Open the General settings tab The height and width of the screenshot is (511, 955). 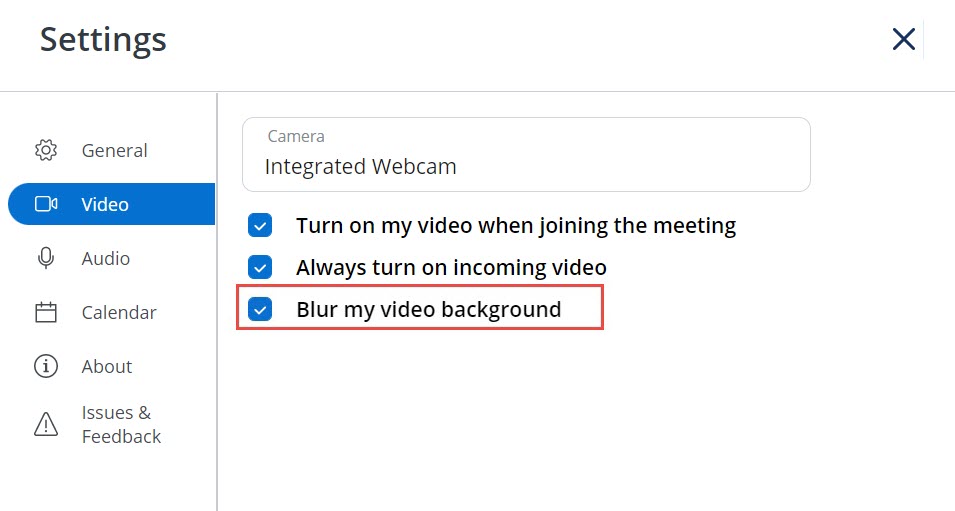pyautogui.click(x=111, y=150)
